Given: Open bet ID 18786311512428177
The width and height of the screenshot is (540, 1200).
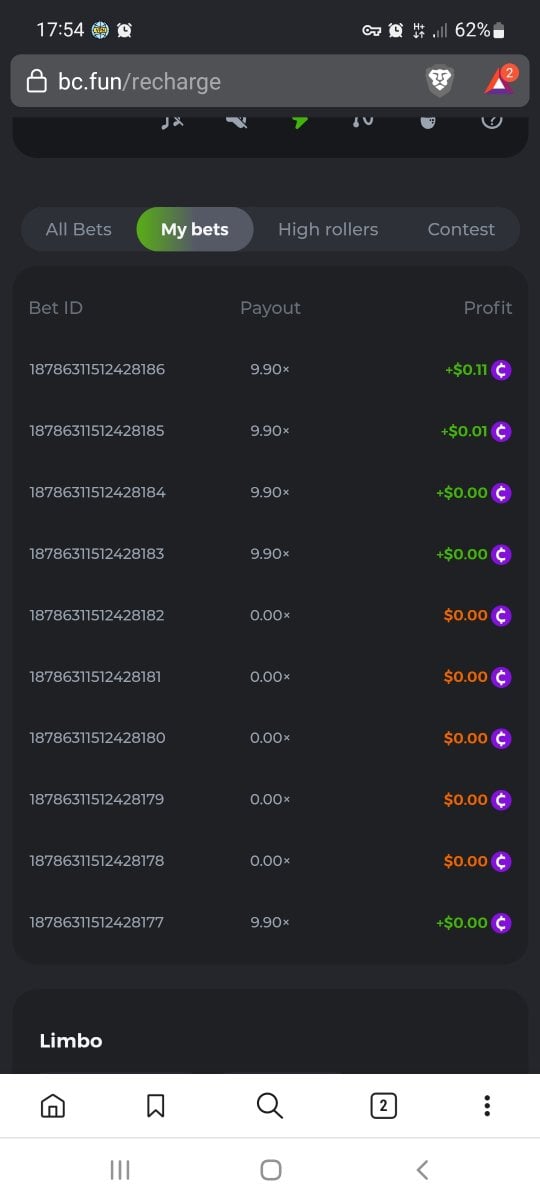Looking at the screenshot, I should (x=97, y=922).
